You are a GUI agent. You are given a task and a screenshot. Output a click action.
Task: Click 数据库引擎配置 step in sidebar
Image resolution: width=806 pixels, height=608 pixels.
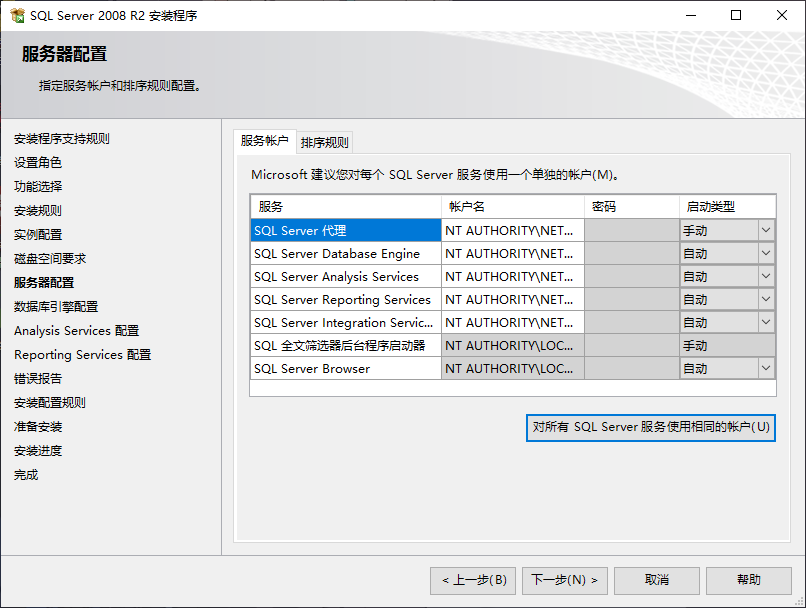click(56, 307)
